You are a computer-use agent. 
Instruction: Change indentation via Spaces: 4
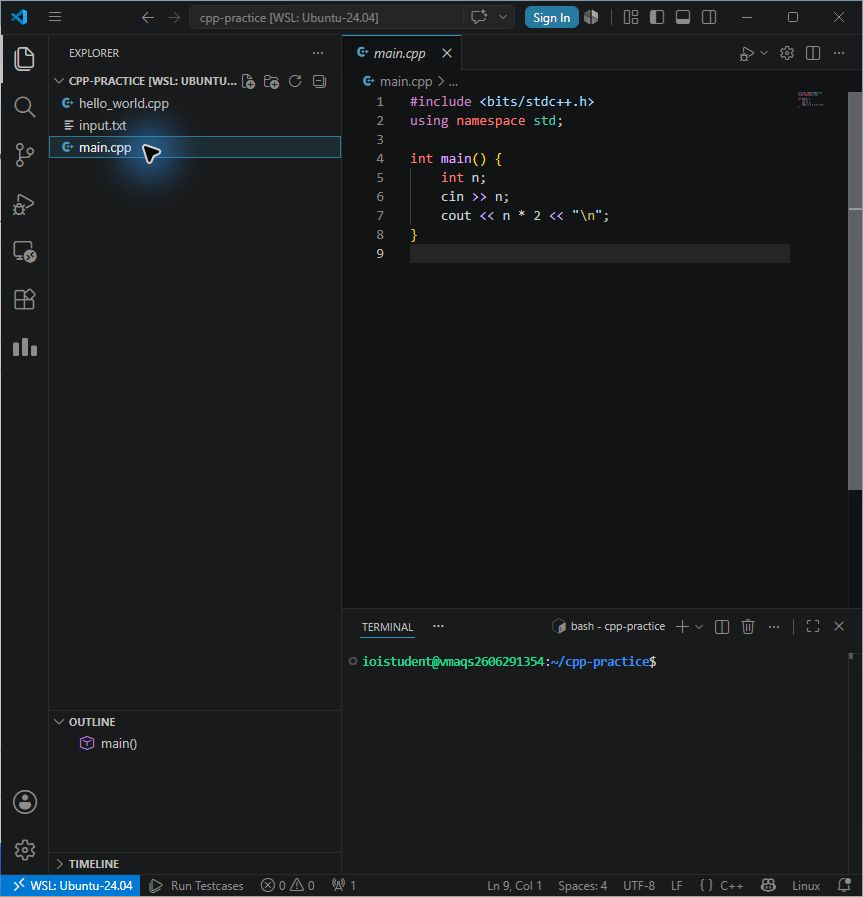(x=582, y=886)
